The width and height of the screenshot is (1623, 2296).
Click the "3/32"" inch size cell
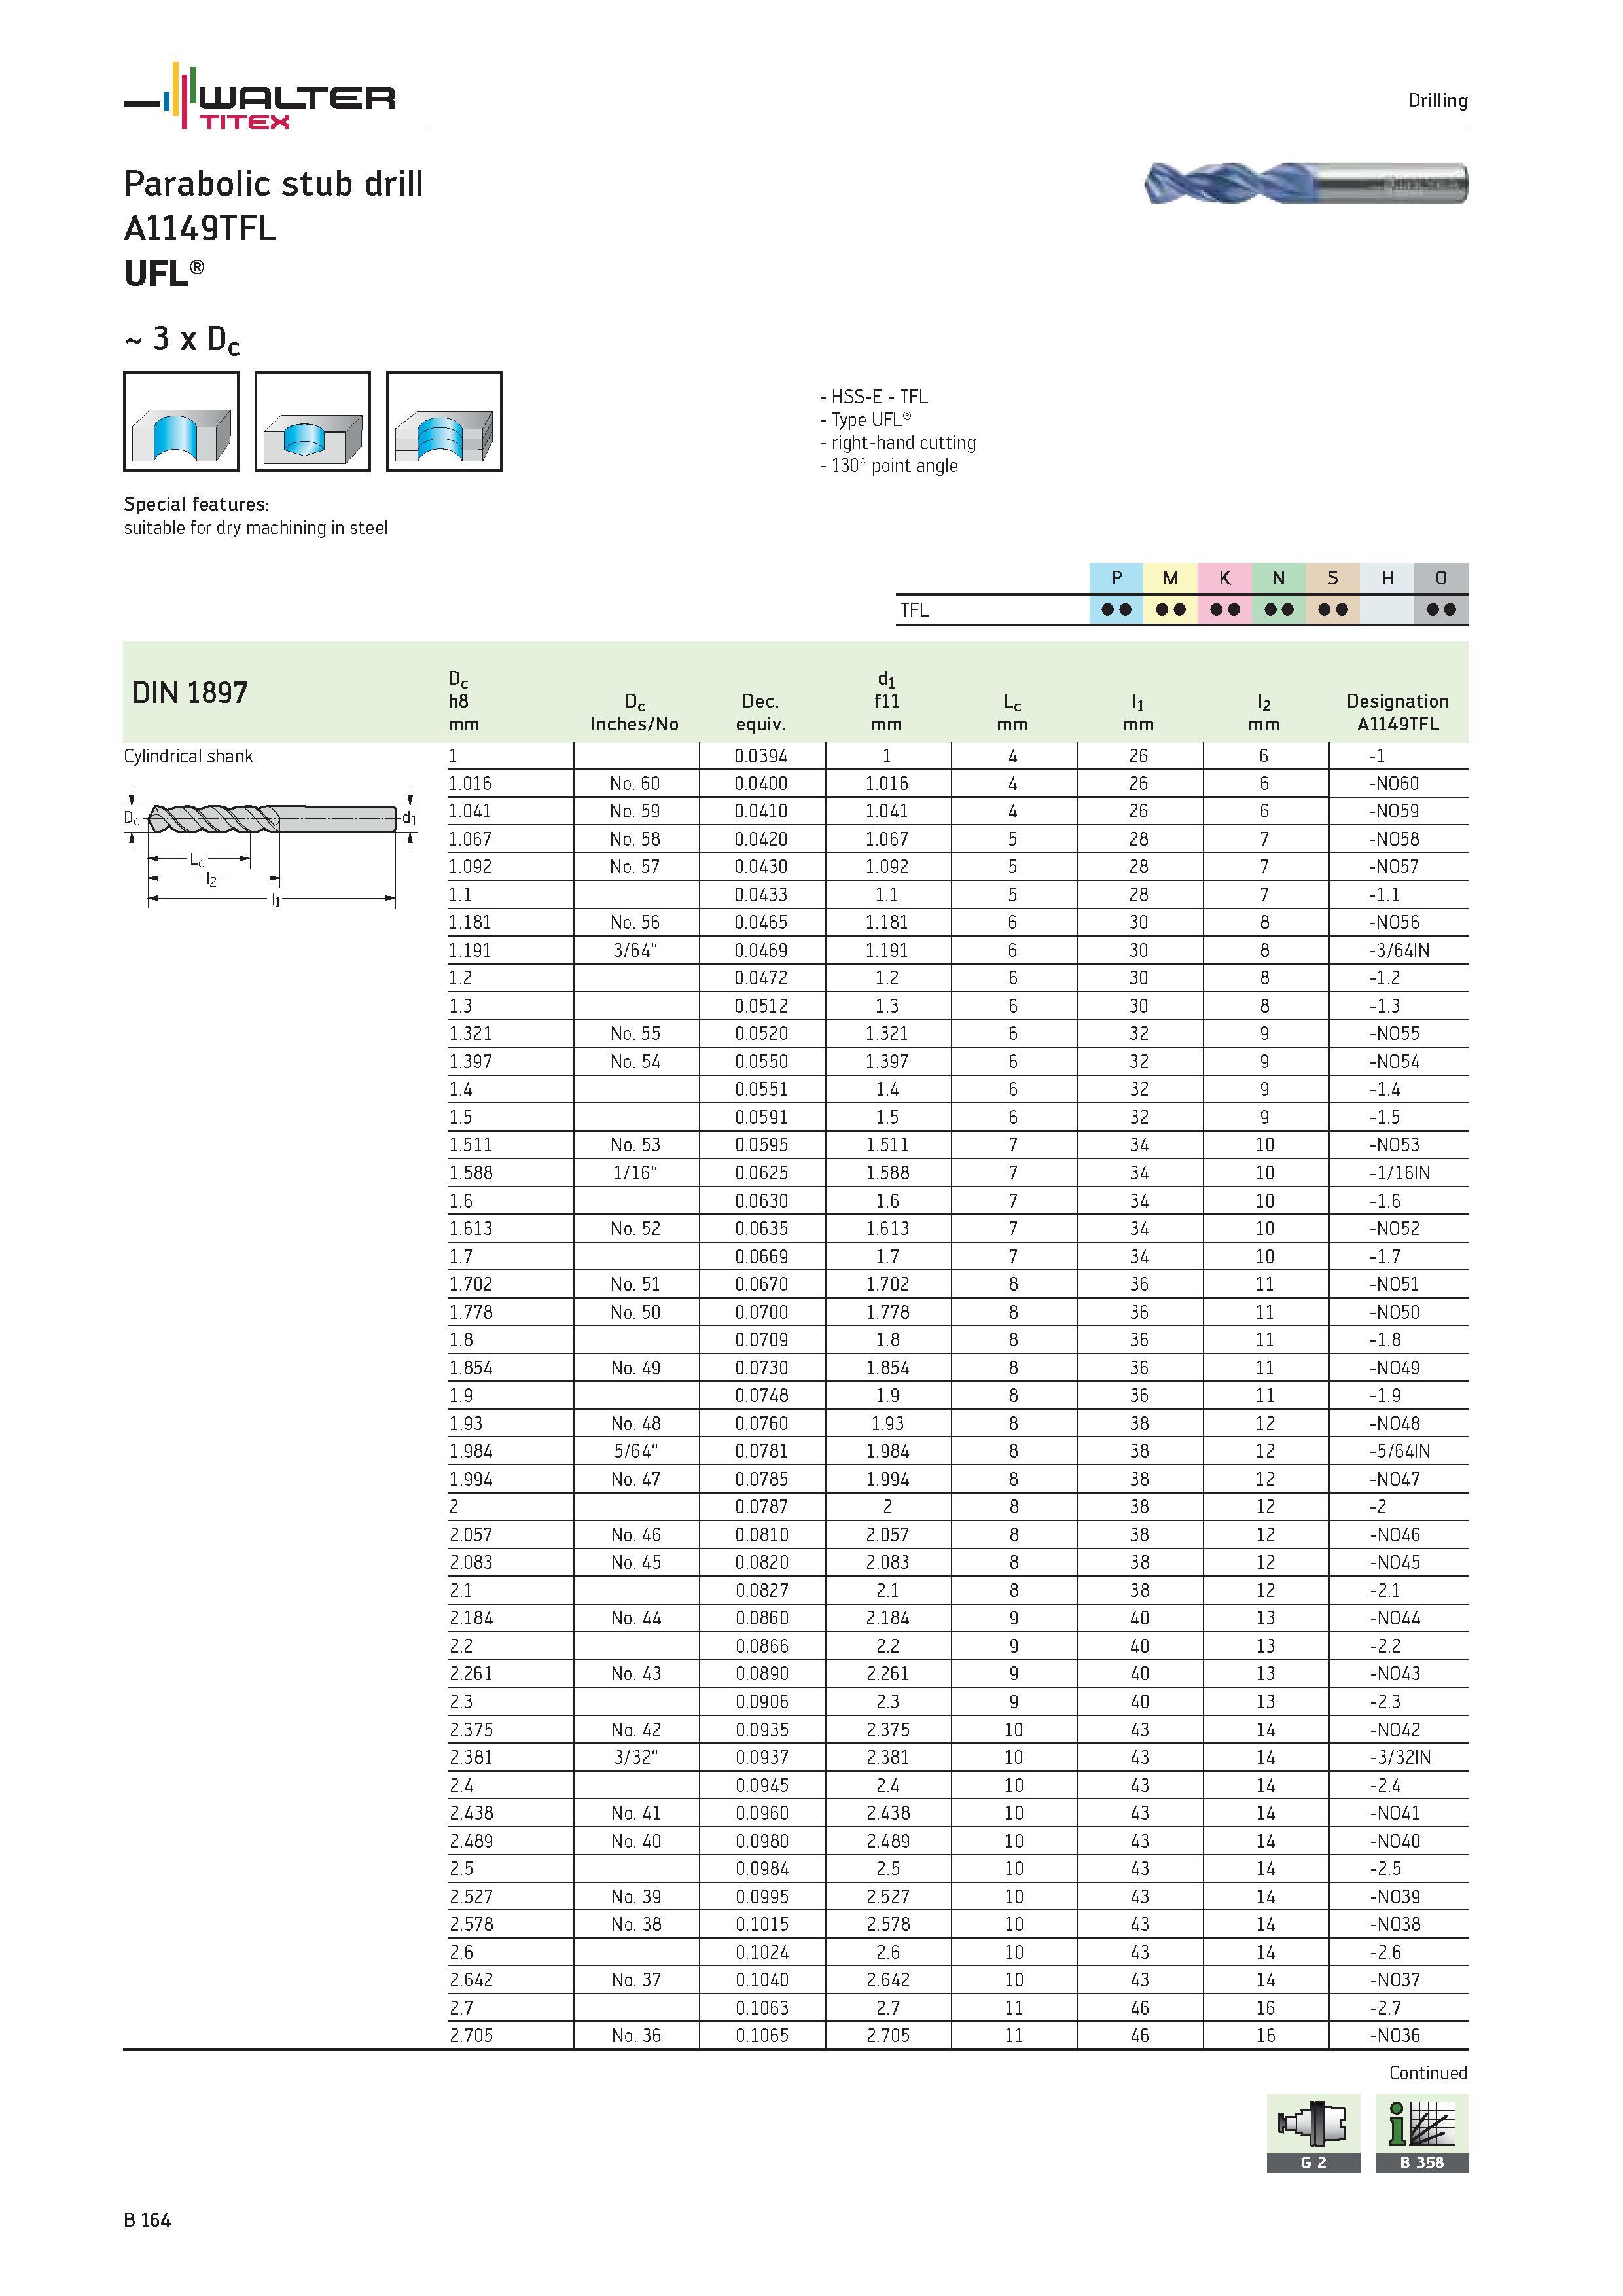pyautogui.click(x=635, y=1757)
